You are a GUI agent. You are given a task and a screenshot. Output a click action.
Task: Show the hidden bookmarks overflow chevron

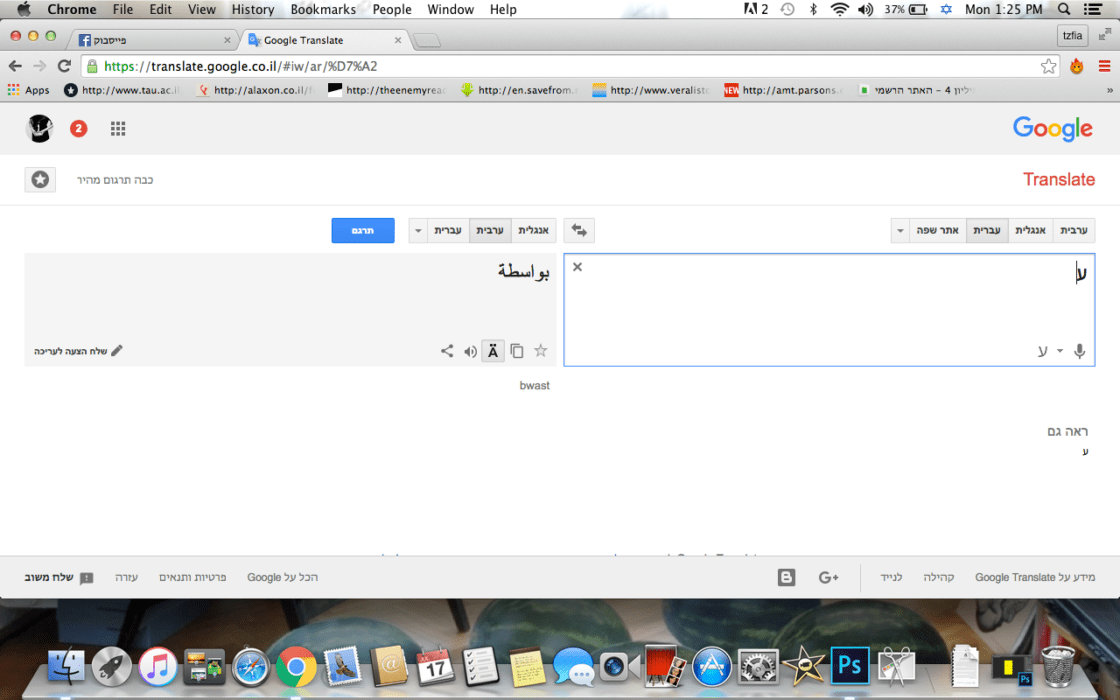[x=1109, y=90]
